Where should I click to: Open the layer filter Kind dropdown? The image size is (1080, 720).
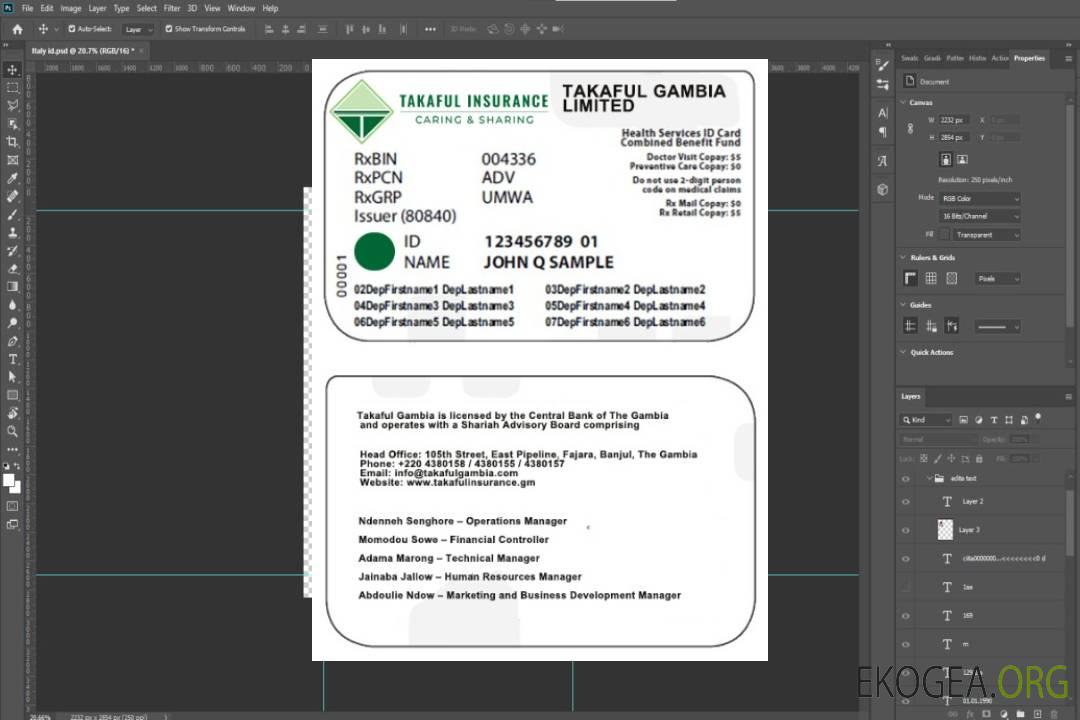(x=926, y=420)
